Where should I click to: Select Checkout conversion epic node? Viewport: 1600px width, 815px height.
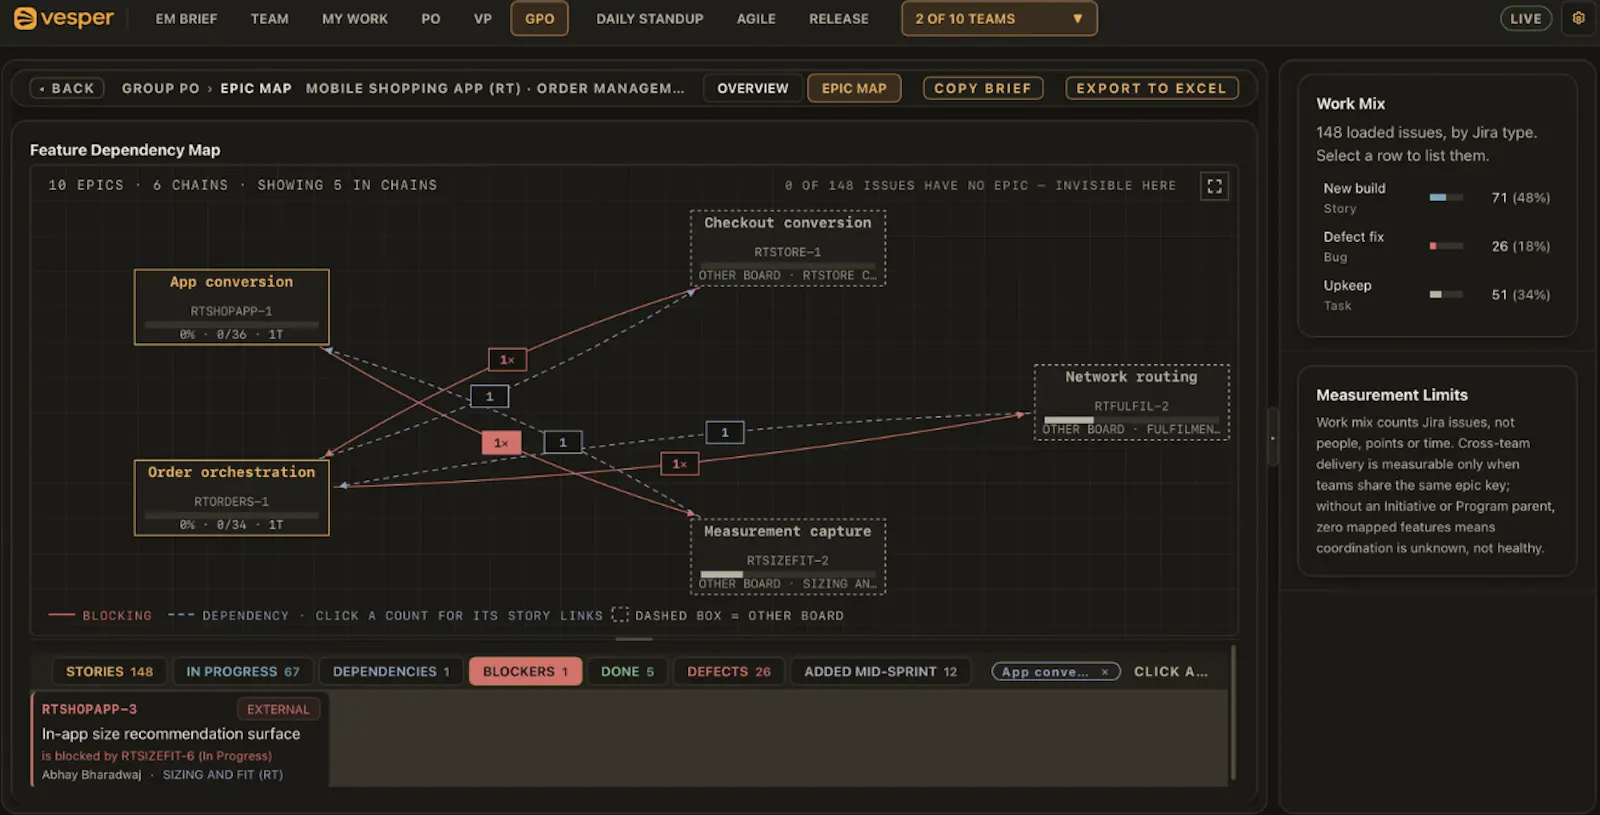(x=788, y=248)
